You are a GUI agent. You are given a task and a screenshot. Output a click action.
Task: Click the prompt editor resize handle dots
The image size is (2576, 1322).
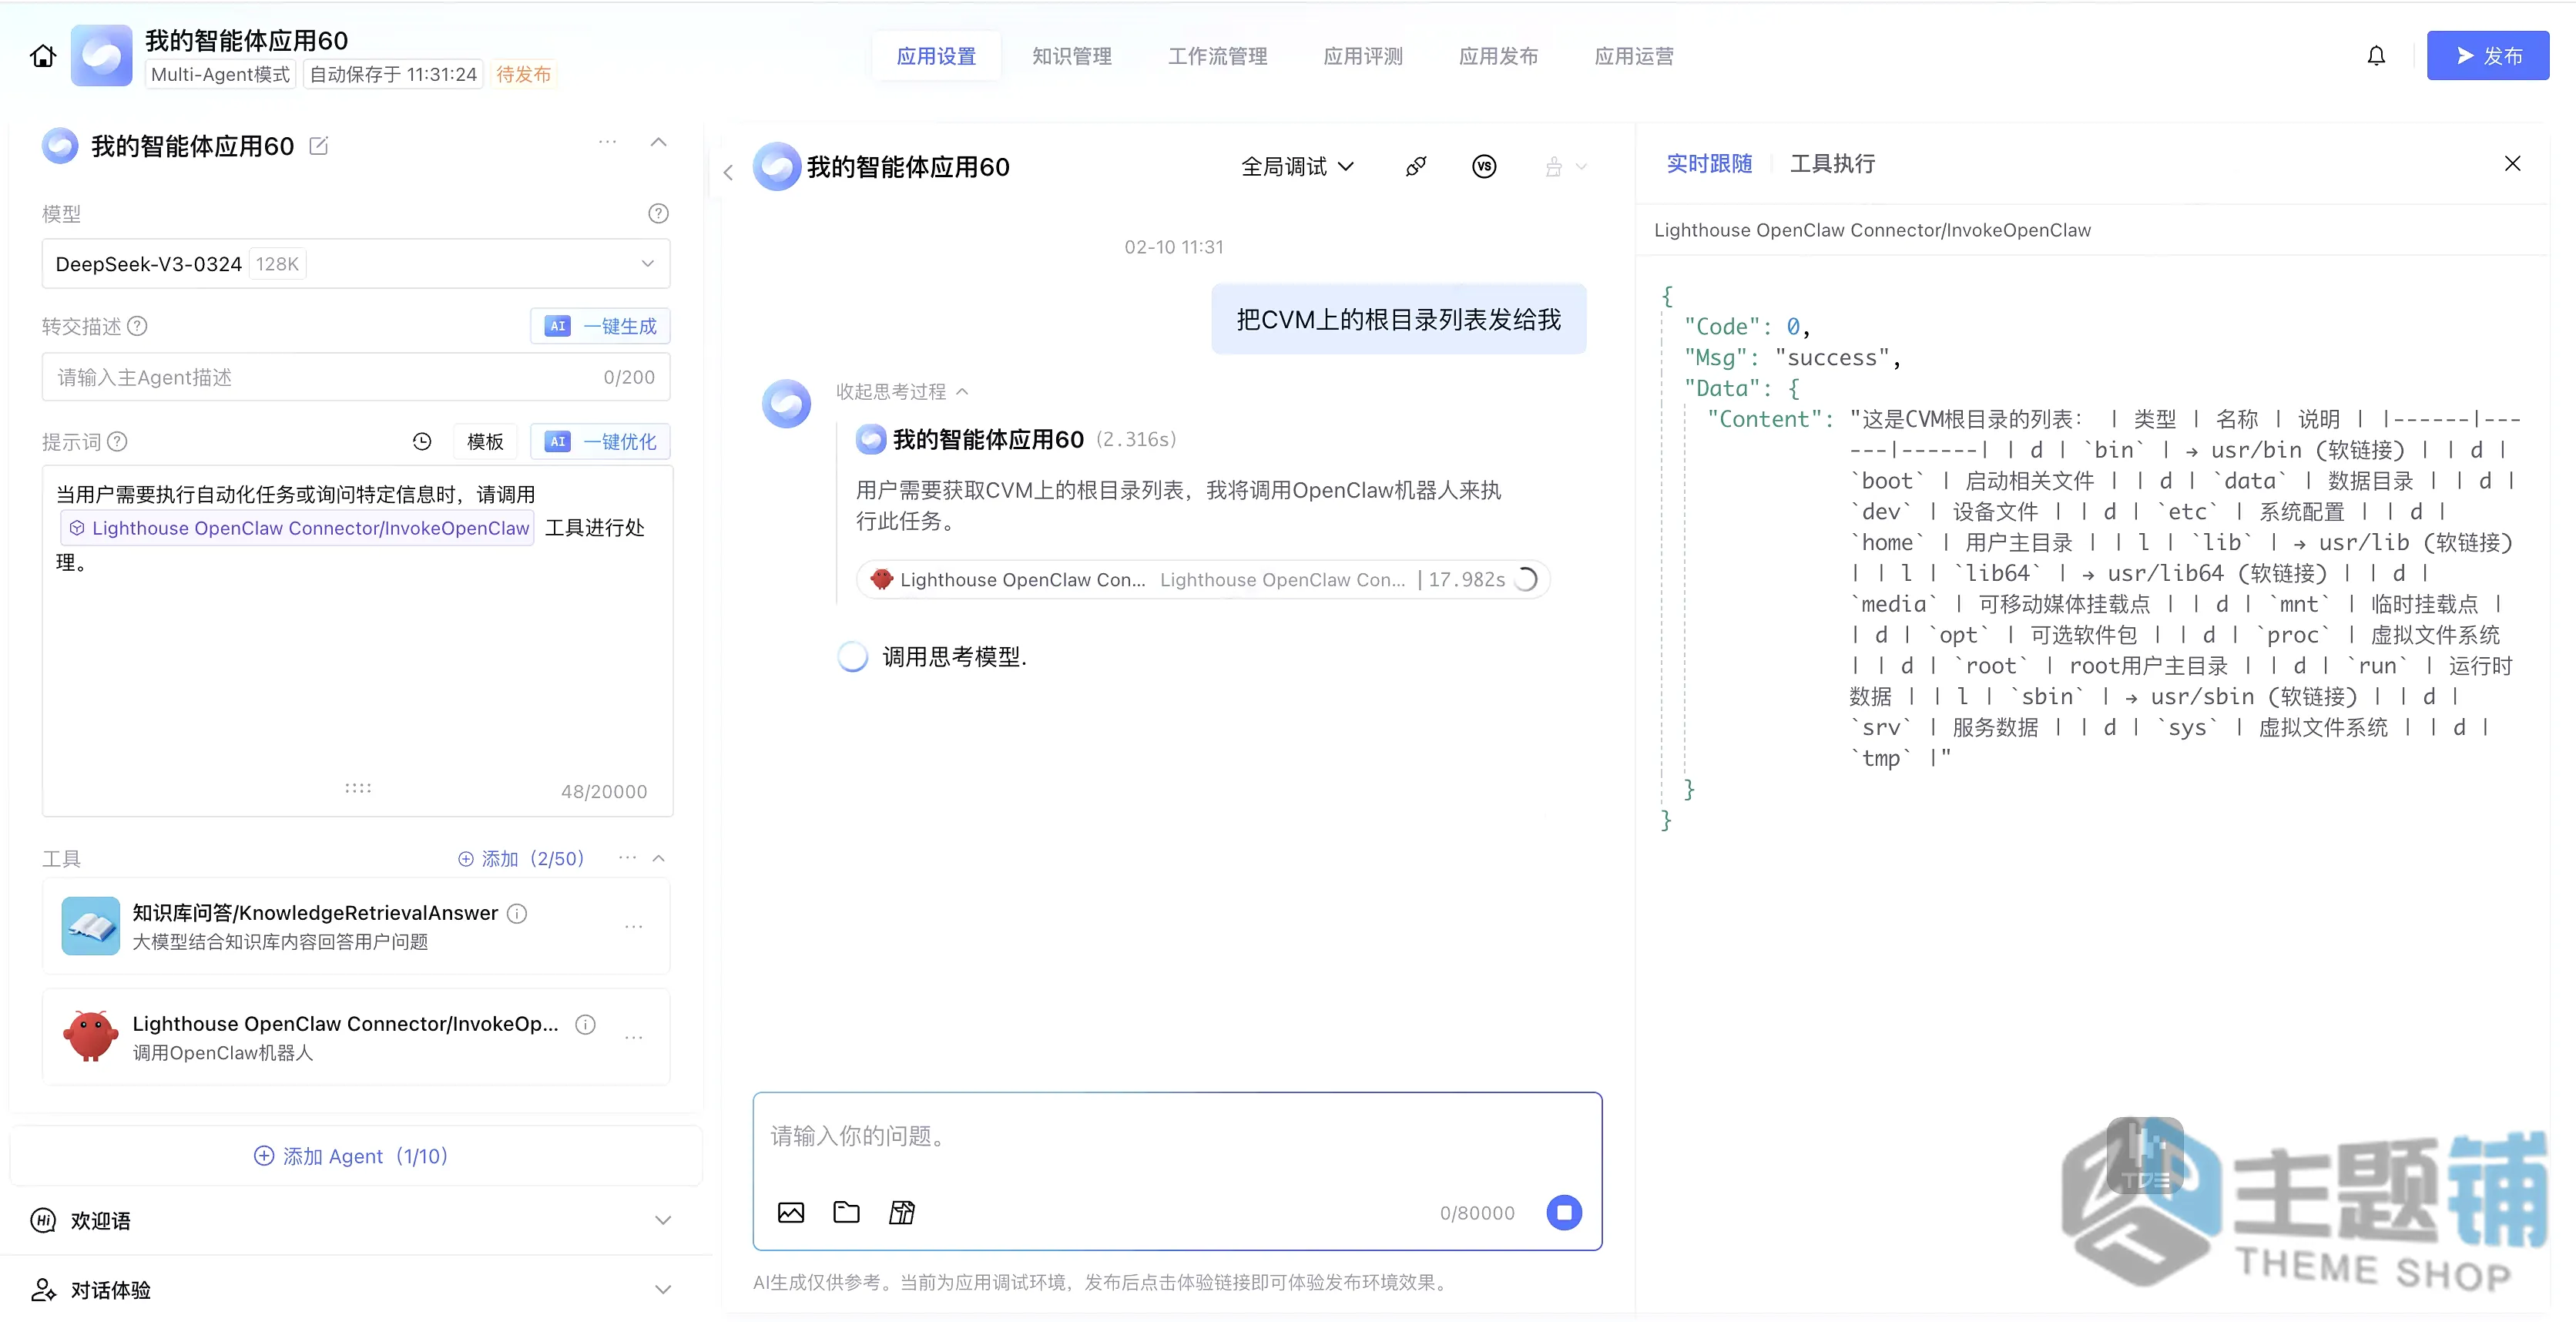click(x=358, y=788)
